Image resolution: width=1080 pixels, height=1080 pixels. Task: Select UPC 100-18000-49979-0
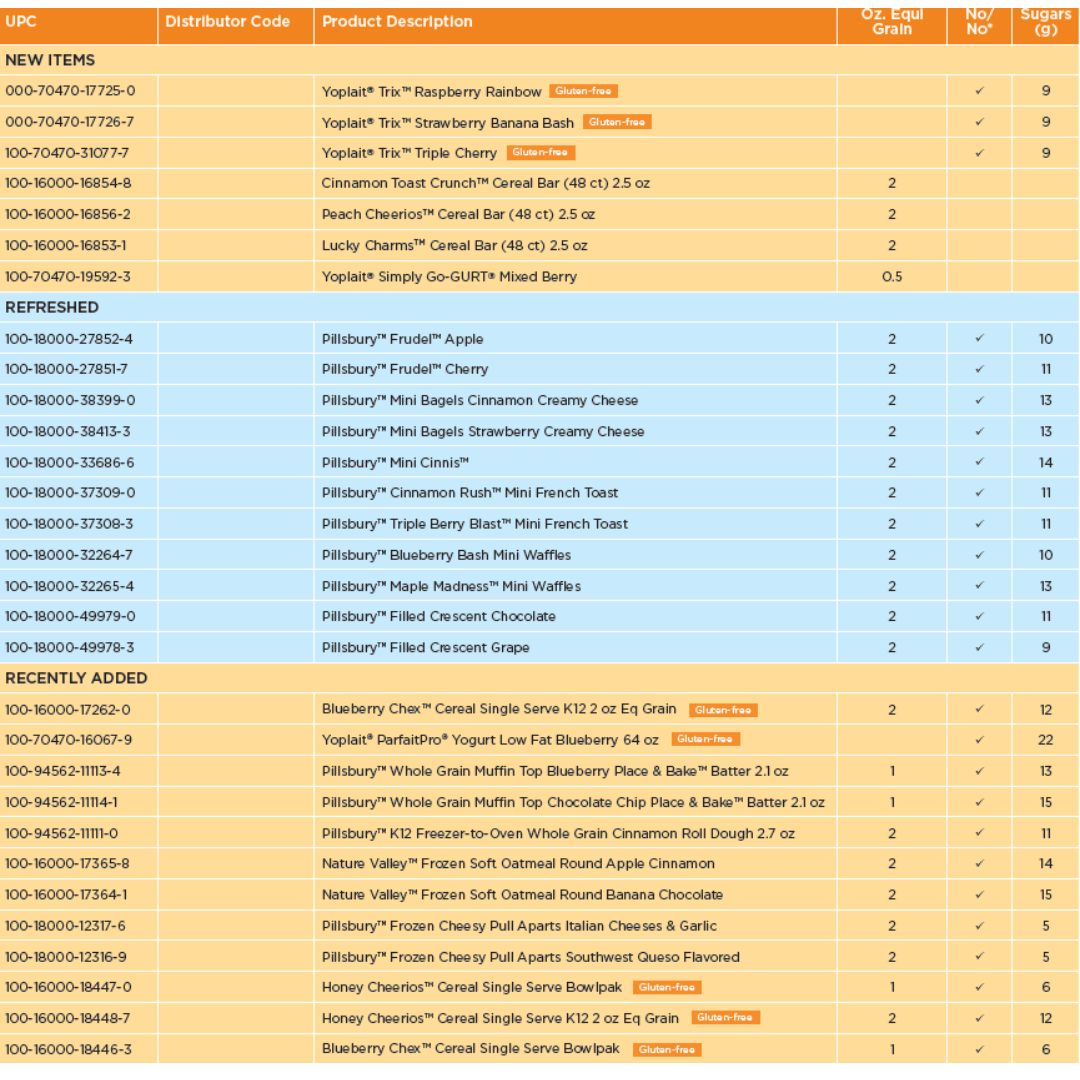[70, 616]
